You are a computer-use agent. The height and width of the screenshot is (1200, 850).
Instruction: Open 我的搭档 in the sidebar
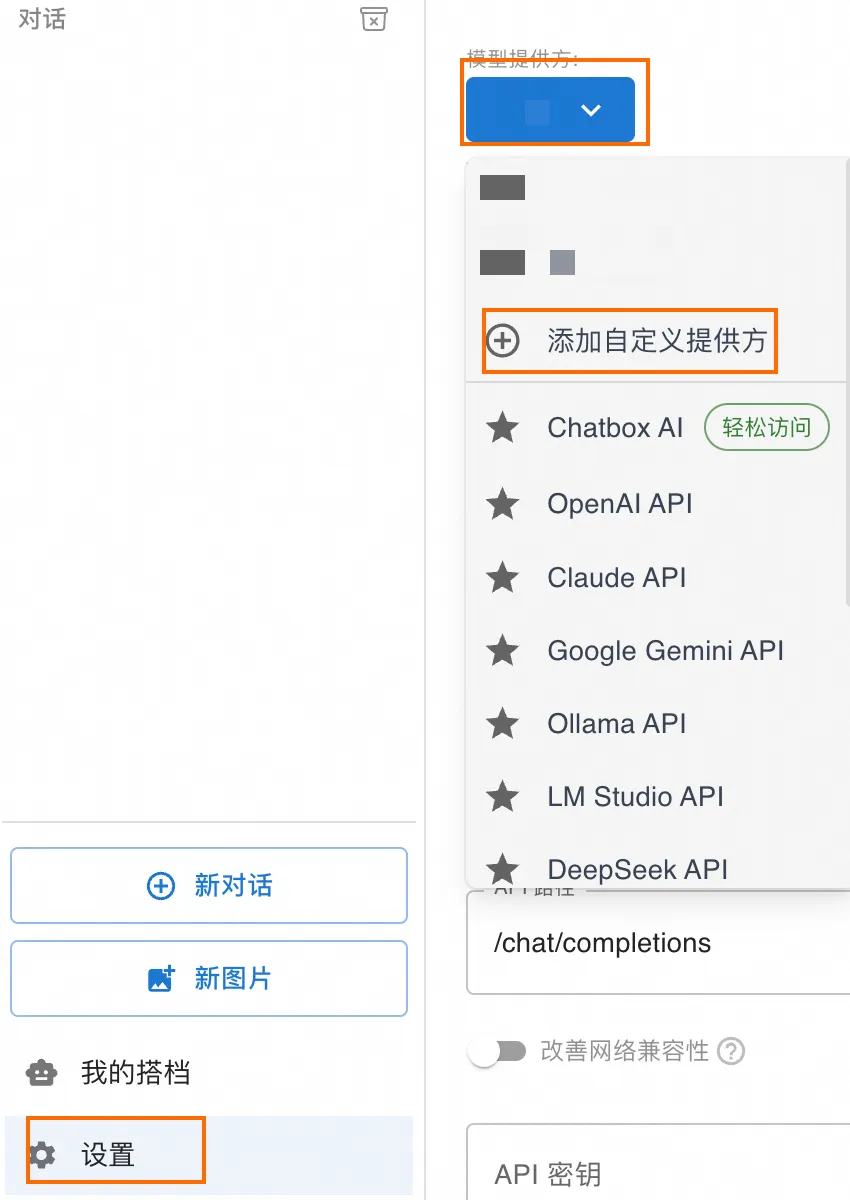(x=135, y=1073)
